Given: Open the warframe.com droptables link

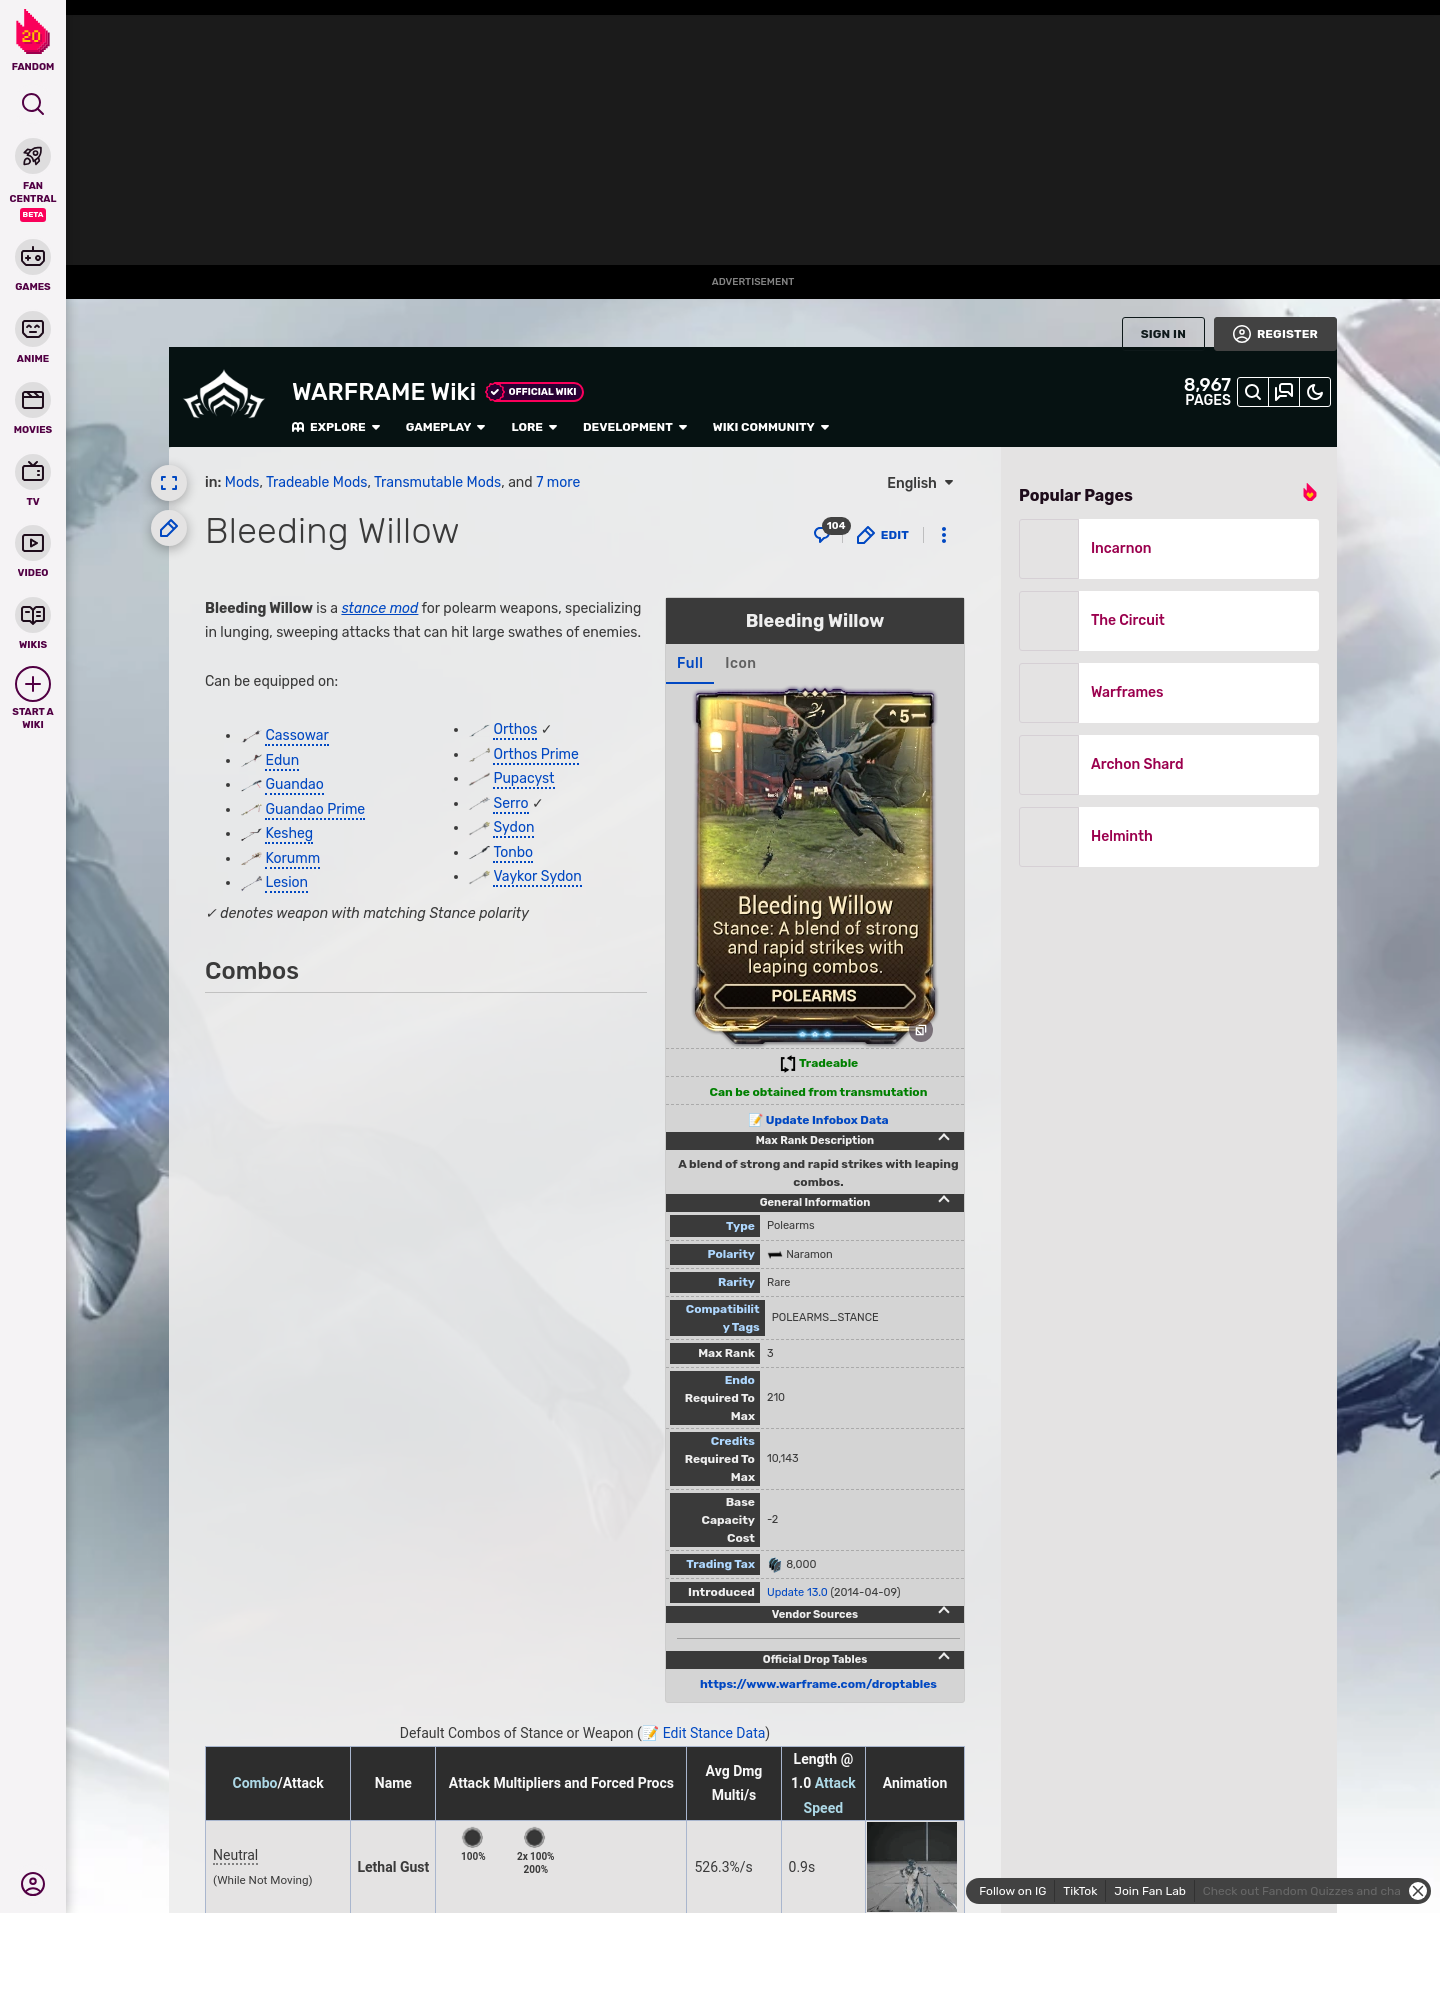Looking at the screenshot, I should click(818, 1684).
